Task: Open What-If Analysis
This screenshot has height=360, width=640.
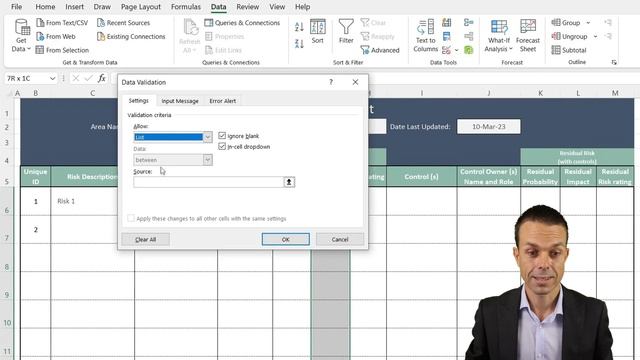Action: click(498, 36)
